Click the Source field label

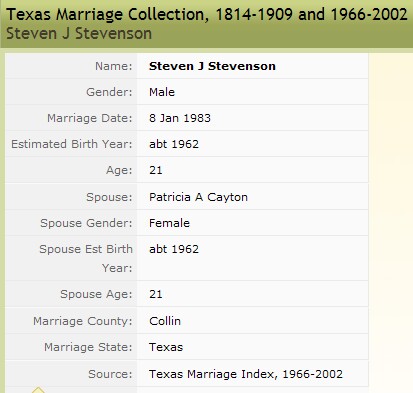coord(110,374)
